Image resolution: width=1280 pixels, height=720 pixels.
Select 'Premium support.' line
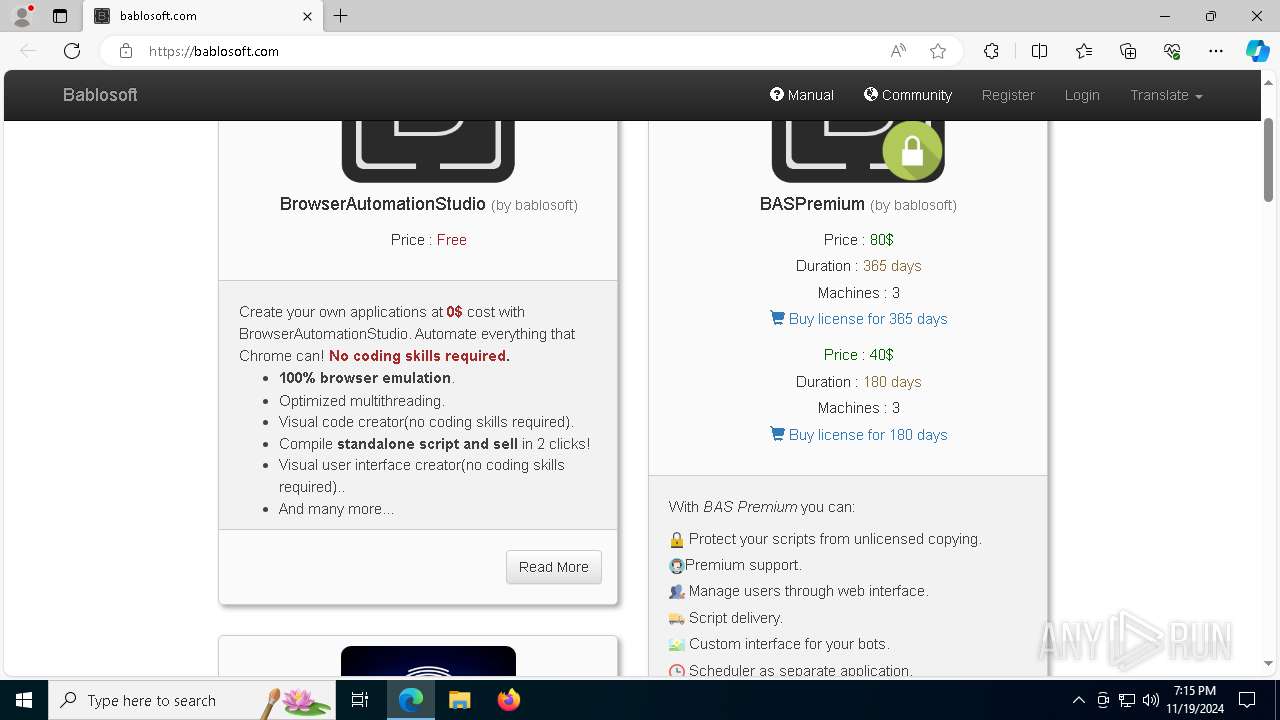(x=736, y=565)
